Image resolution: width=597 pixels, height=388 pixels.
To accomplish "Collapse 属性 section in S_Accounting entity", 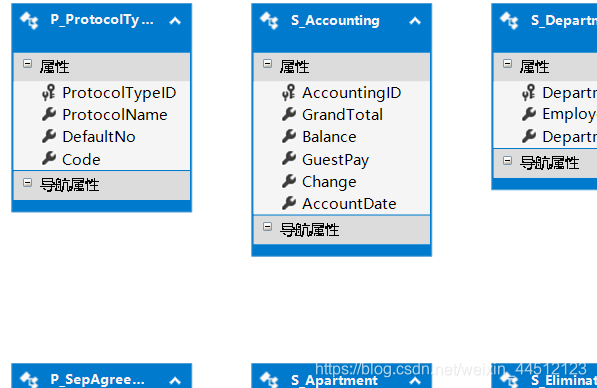I will point(268,64).
